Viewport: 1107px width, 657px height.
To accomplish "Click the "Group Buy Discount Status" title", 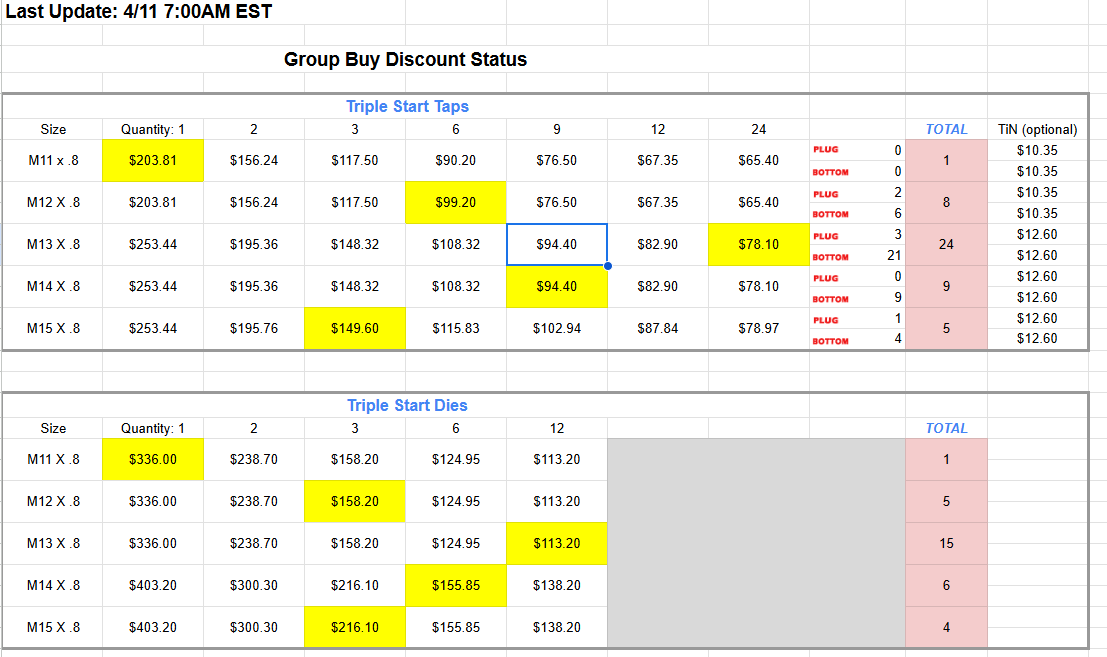I will point(405,59).
